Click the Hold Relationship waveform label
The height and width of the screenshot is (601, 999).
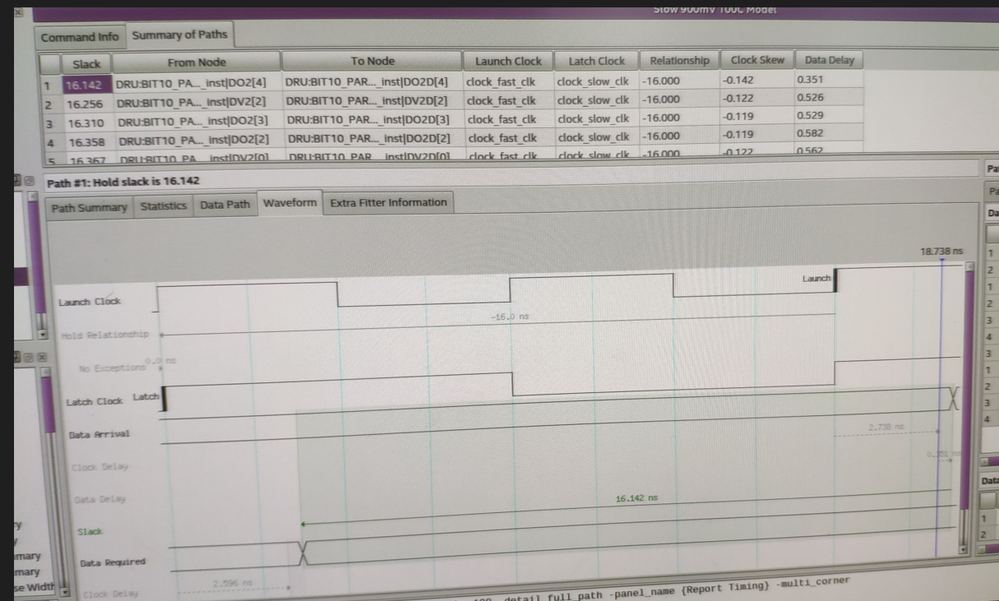tap(104, 334)
